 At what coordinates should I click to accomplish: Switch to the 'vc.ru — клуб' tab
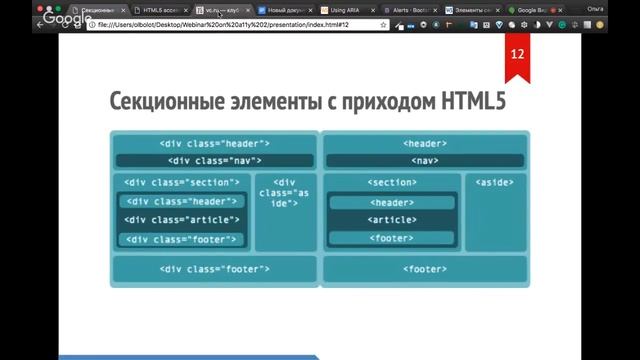coord(222,10)
